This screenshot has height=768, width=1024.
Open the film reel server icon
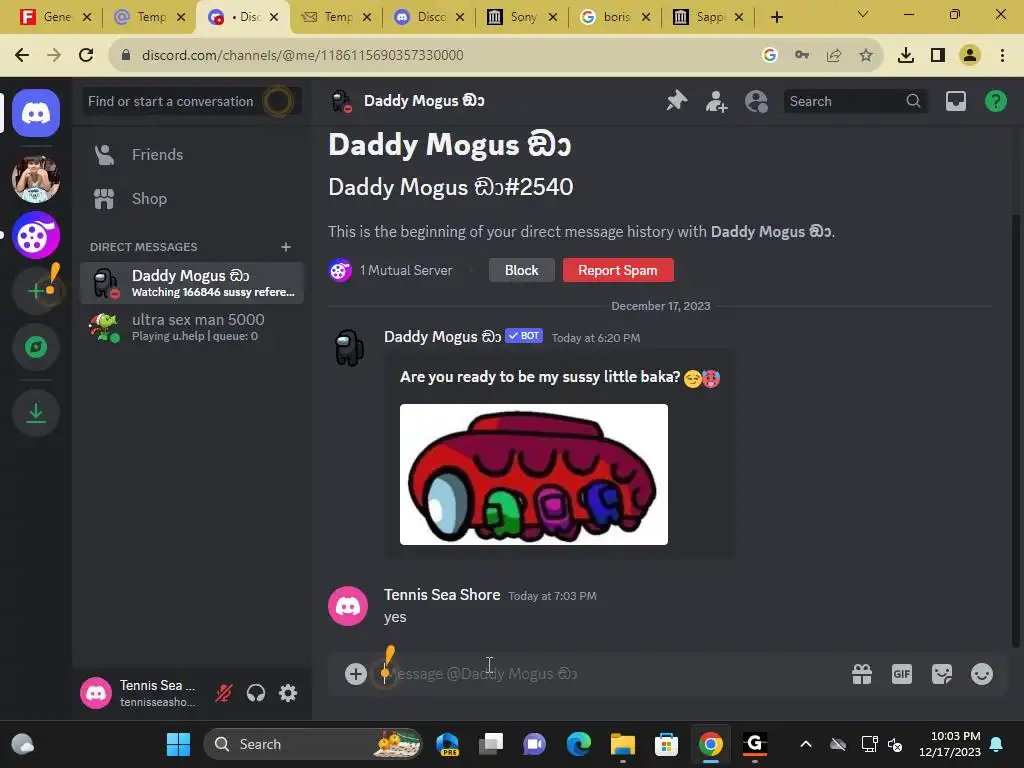click(x=36, y=235)
